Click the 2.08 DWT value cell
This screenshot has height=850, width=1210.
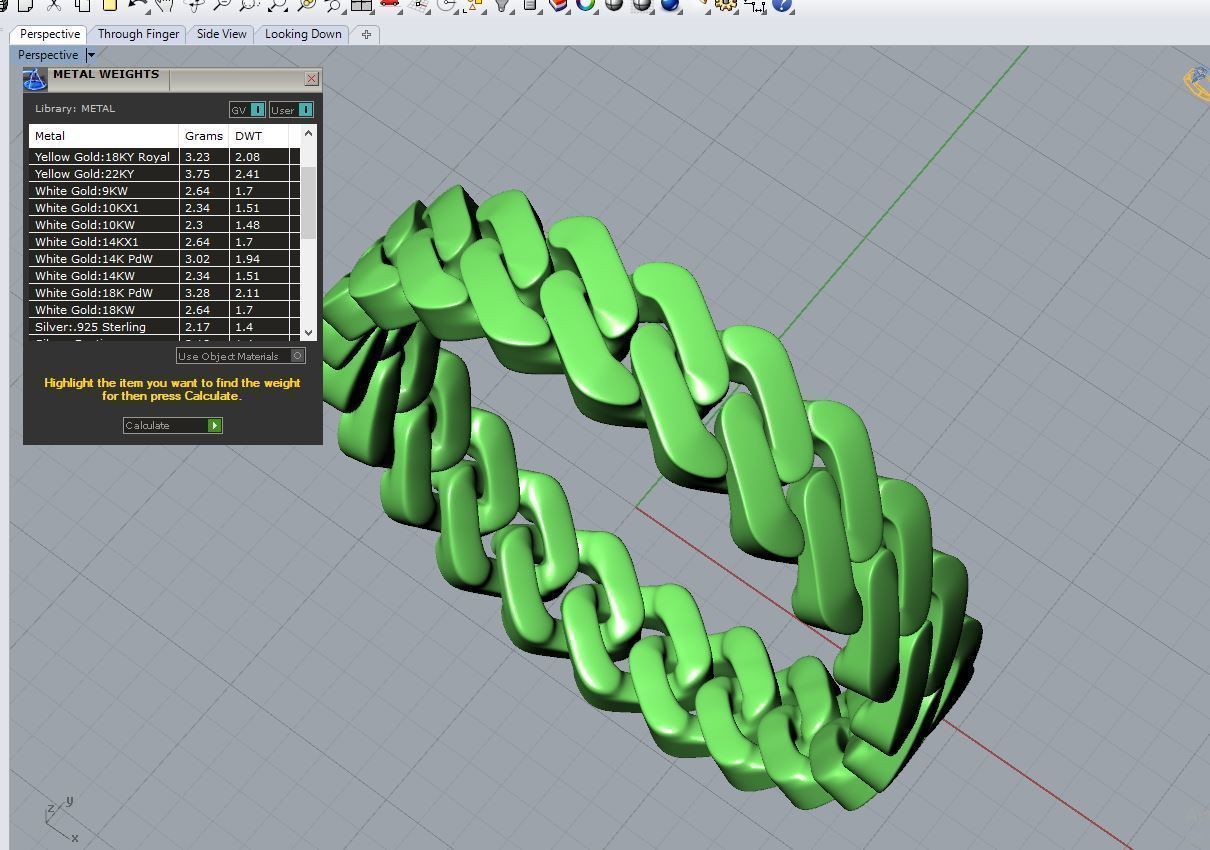[x=259, y=157]
